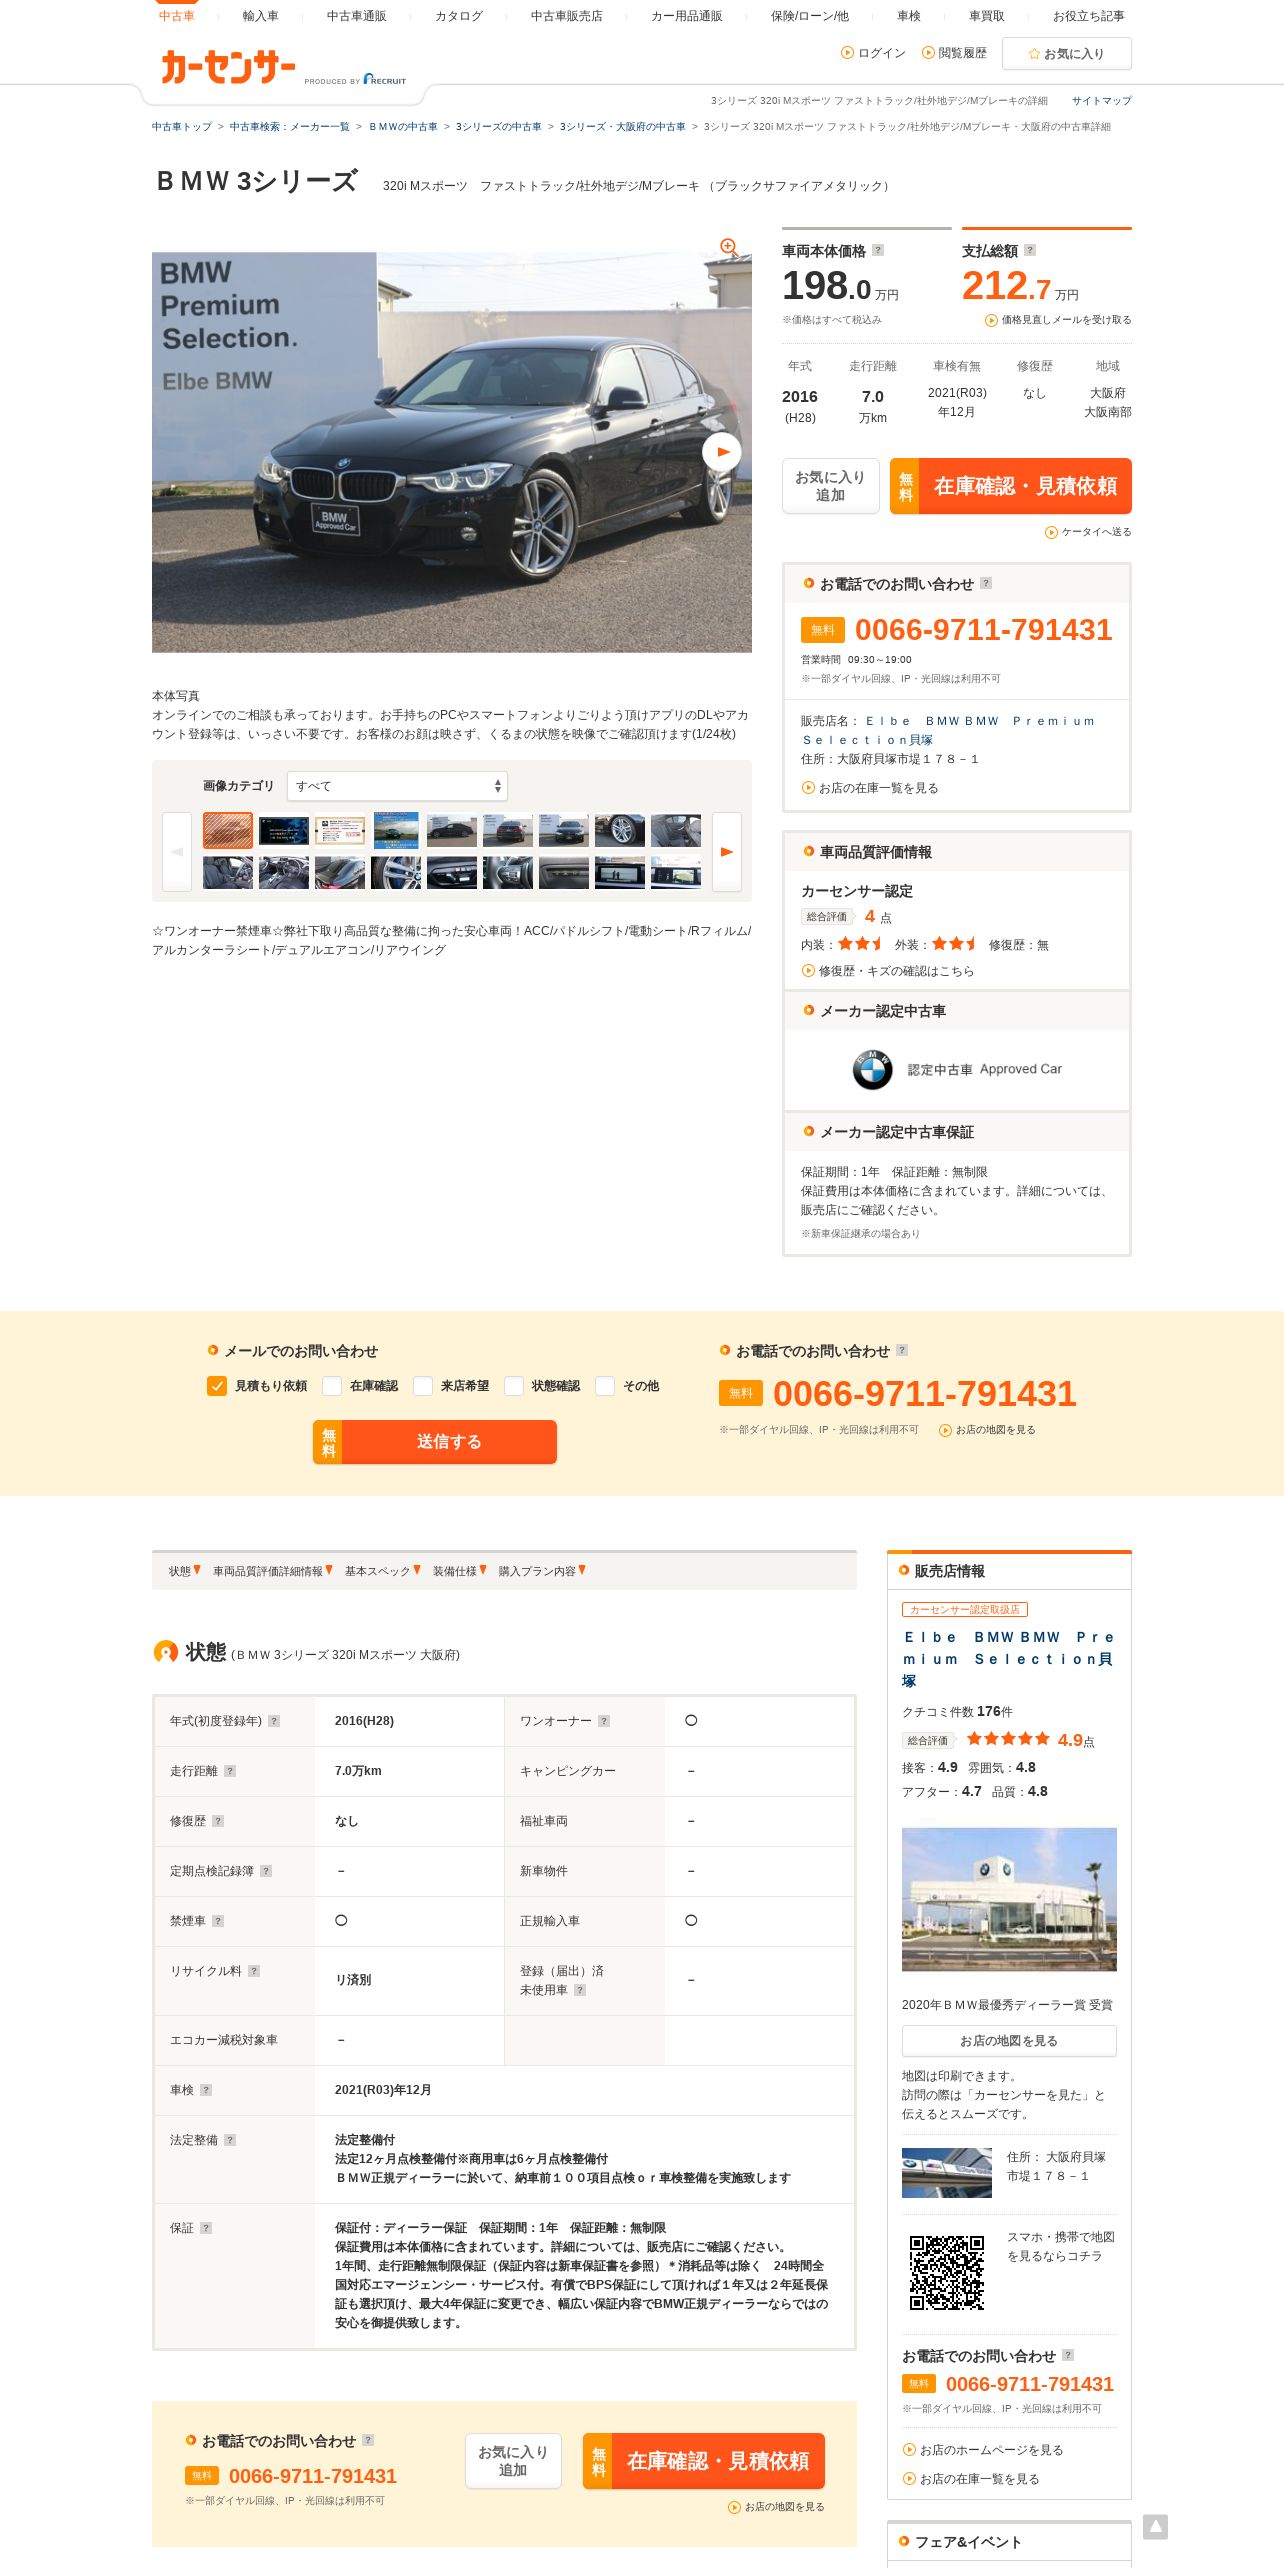Click help icon beside 禁煙車
This screenshot has height=2568, width=1284.
(218, 1921)
